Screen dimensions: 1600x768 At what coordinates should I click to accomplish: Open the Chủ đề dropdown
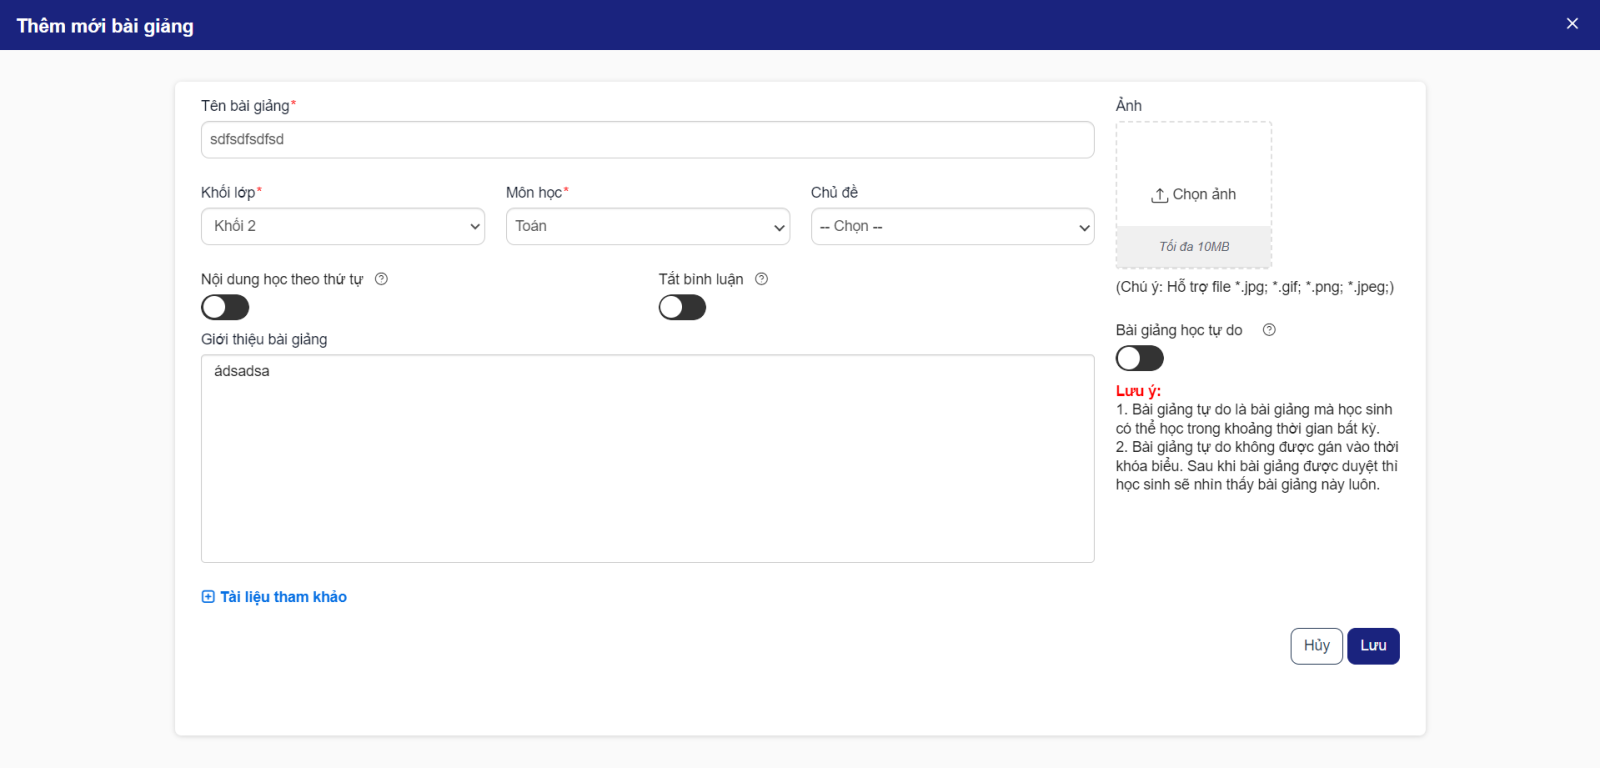click(952, 226)
